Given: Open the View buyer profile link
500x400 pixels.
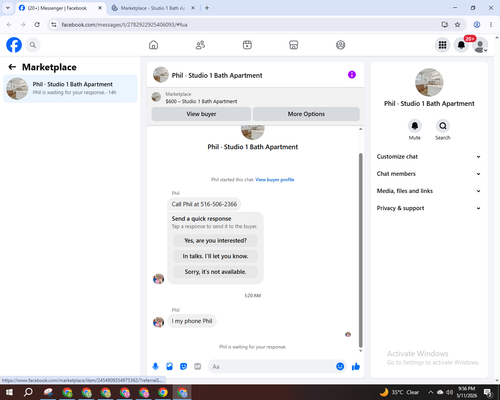Looking at the screenshot, I should click(x=275, y=180).
